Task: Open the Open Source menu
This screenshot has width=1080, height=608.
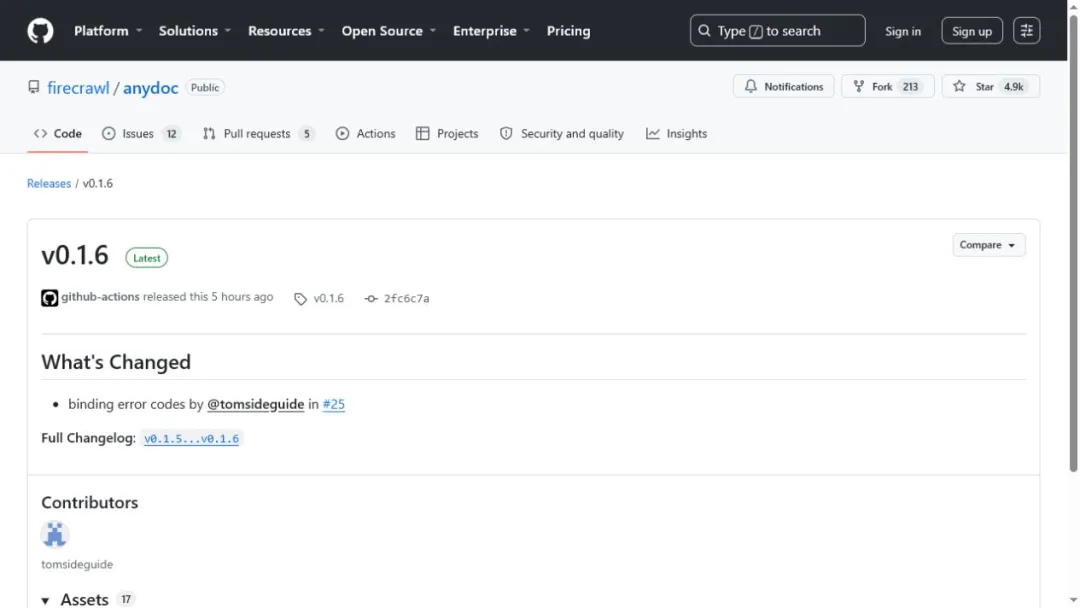Action: pyautogui.click(x=388, y=31)
